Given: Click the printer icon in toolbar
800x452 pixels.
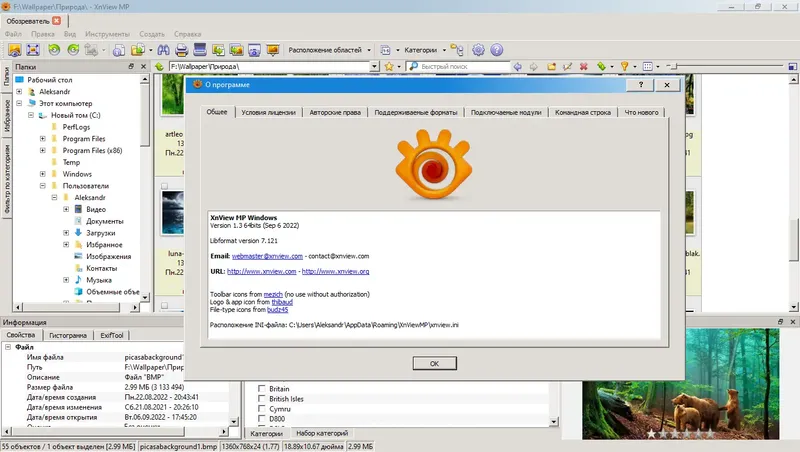Looking at the screenshot, I should [x=182, y=50].
